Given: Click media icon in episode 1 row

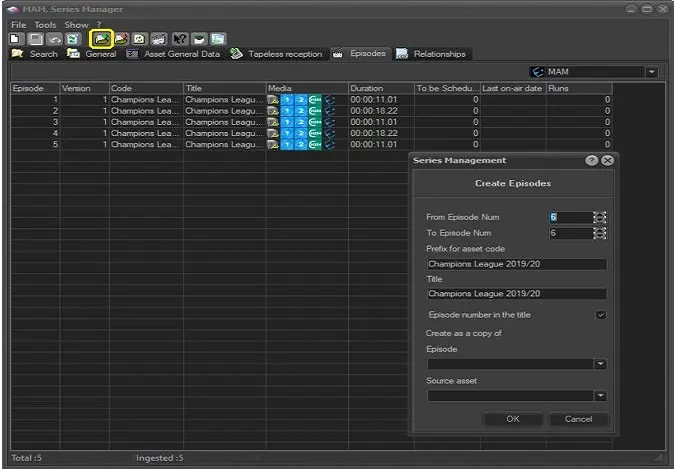Looking at the screenshot, I should tap(273, 100).
